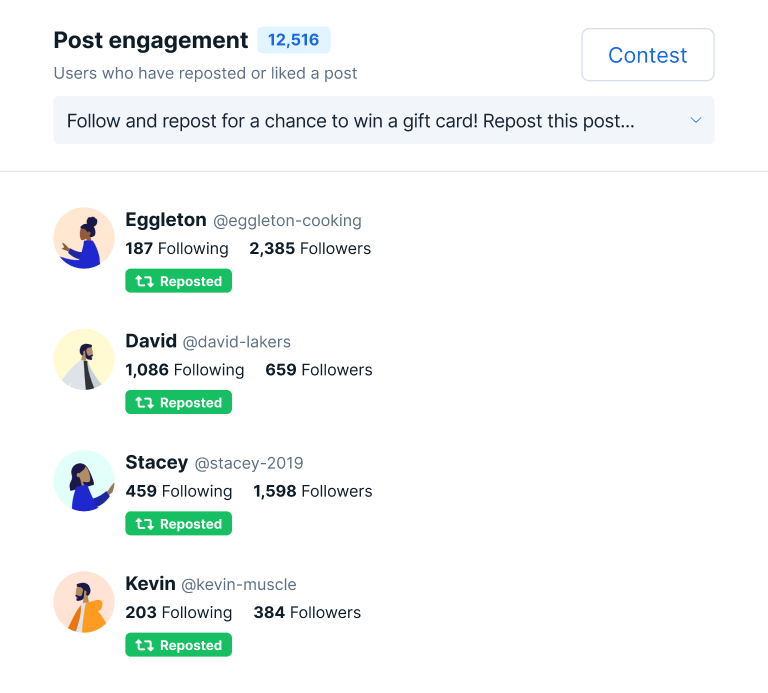This screenshot has width=768, height=693.
Task: Open the @kevin-muscle handle link
Action: click(239, 585)
